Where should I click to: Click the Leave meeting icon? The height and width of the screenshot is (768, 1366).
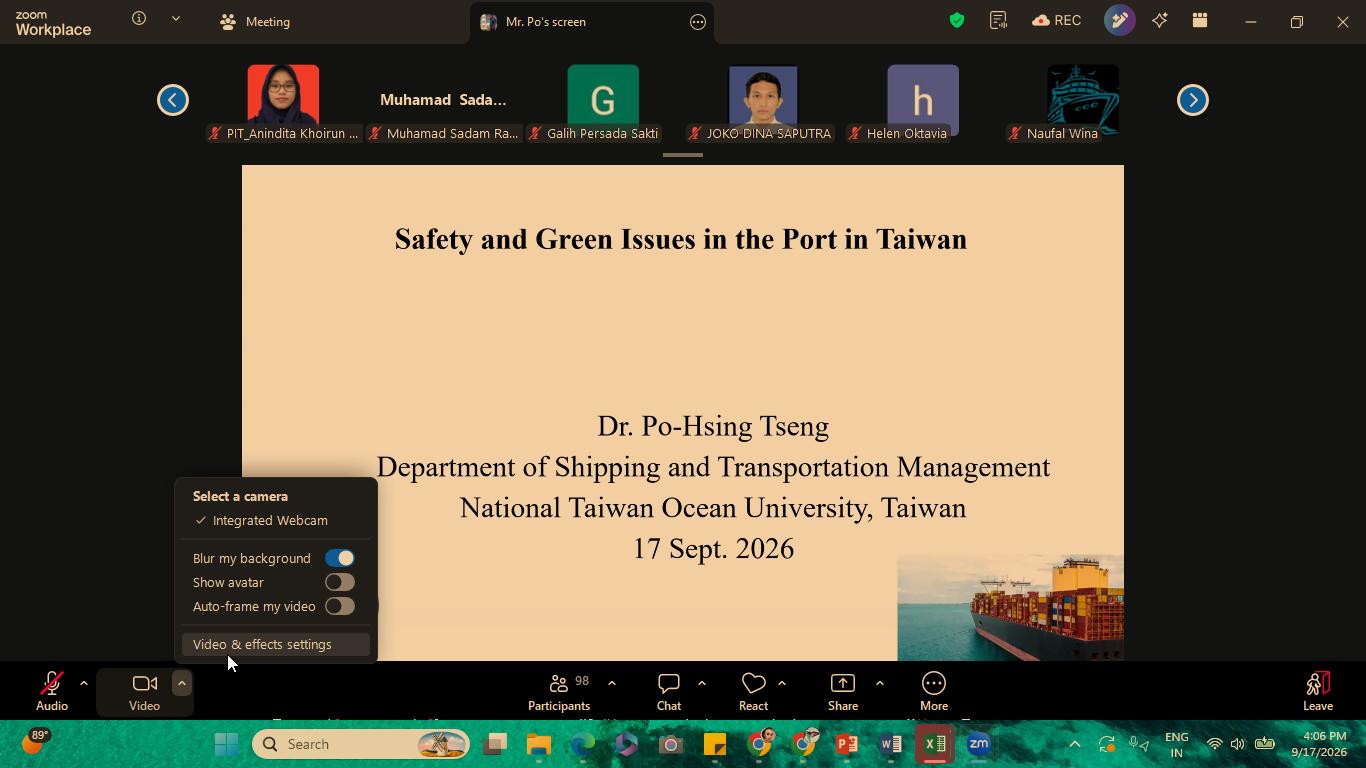1318,684
